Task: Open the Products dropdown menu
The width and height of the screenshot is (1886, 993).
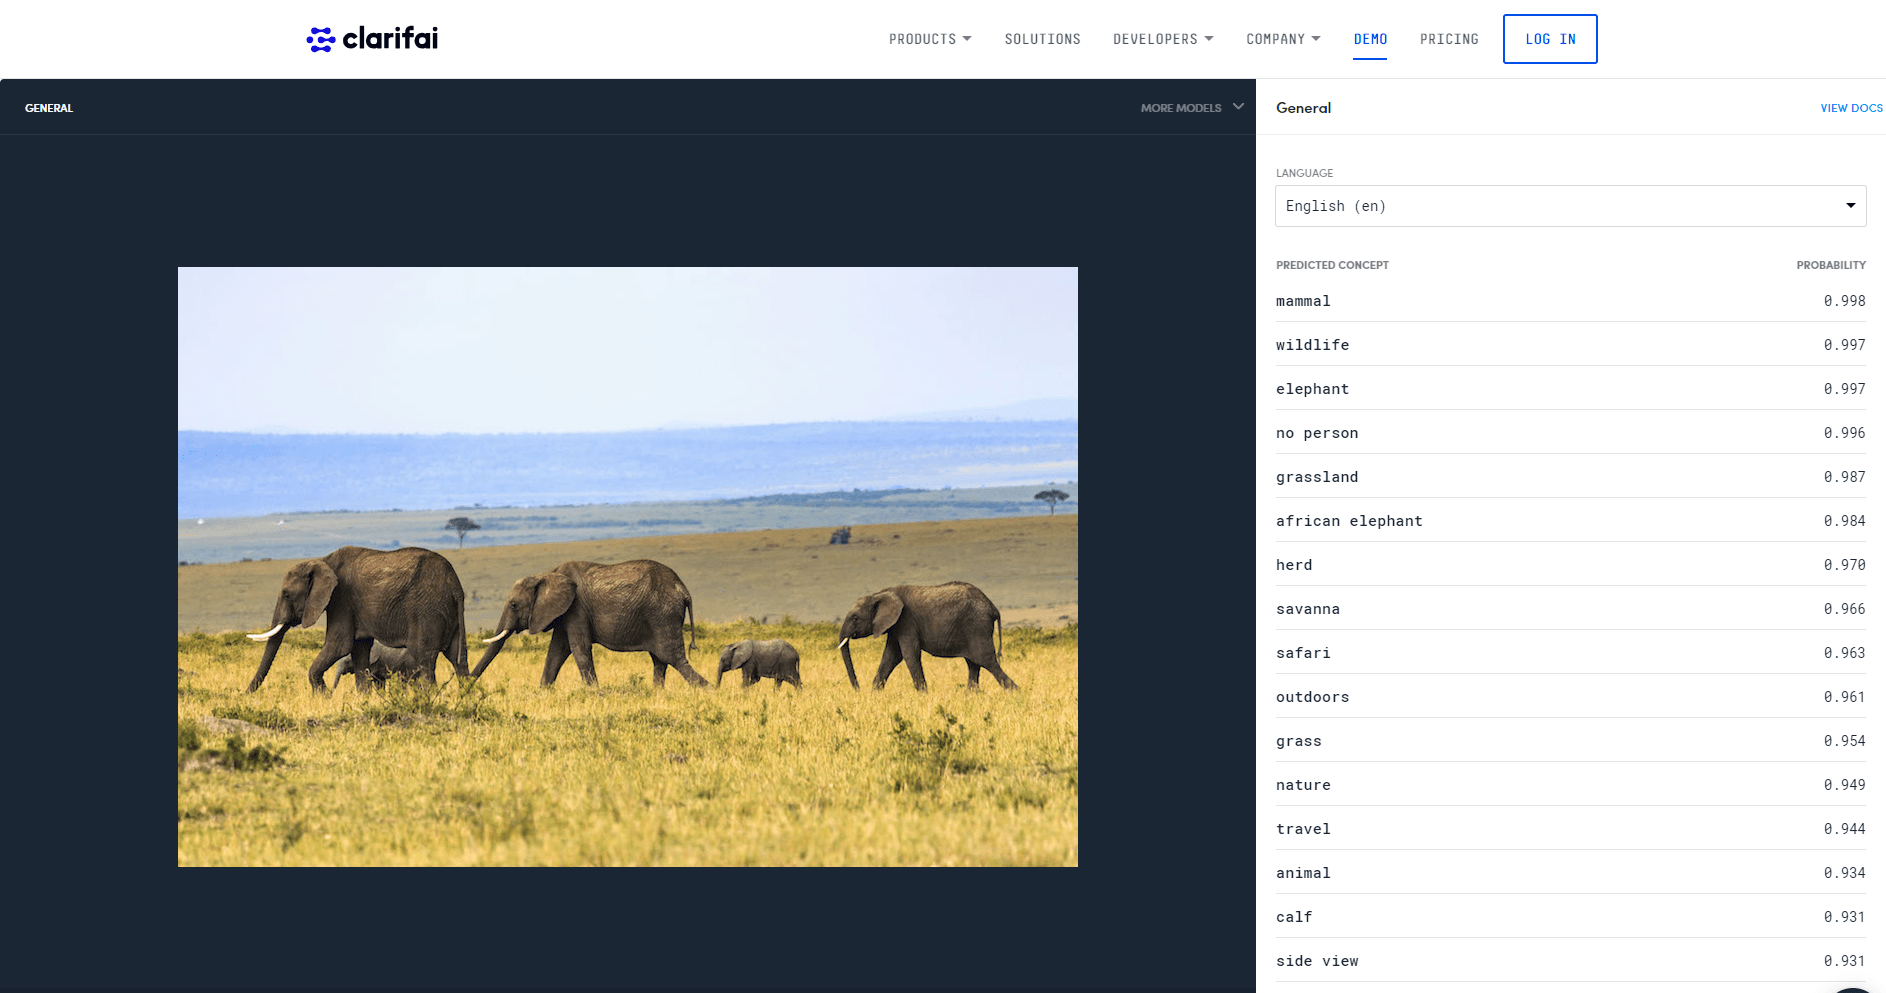Action: [929, 39]
